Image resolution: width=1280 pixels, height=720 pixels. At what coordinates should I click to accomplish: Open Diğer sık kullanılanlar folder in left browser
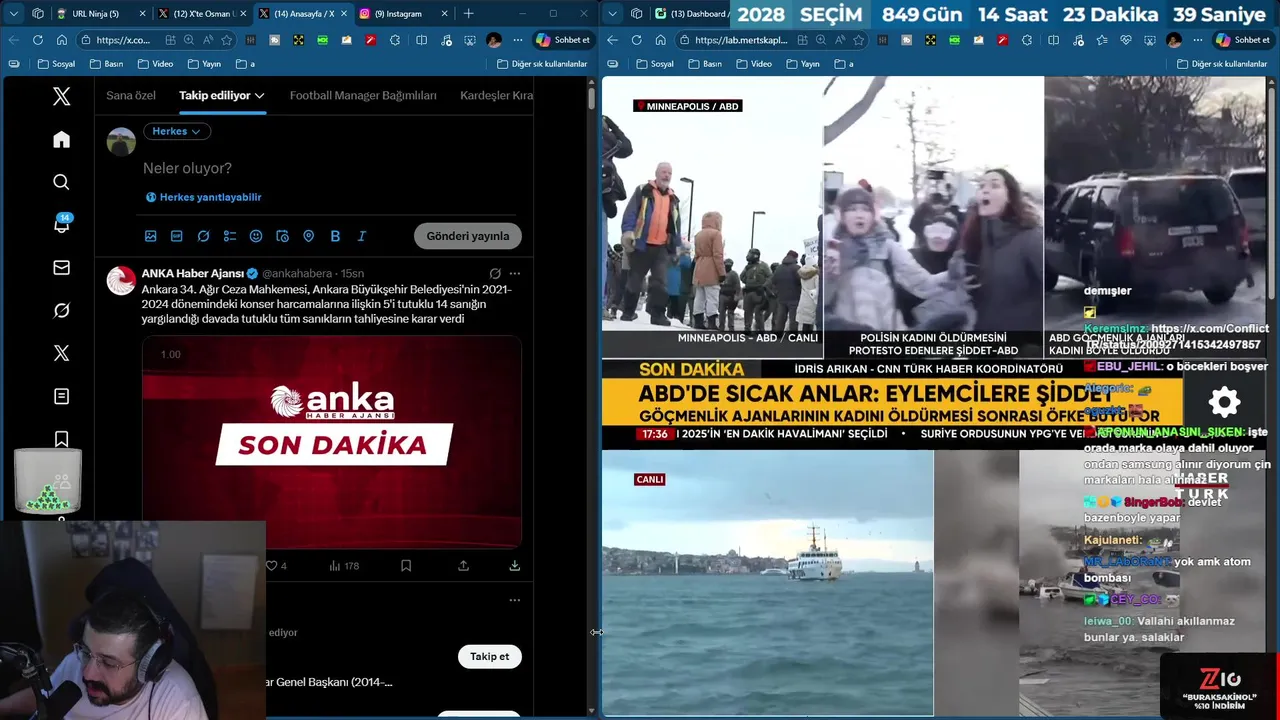[542, 64]
